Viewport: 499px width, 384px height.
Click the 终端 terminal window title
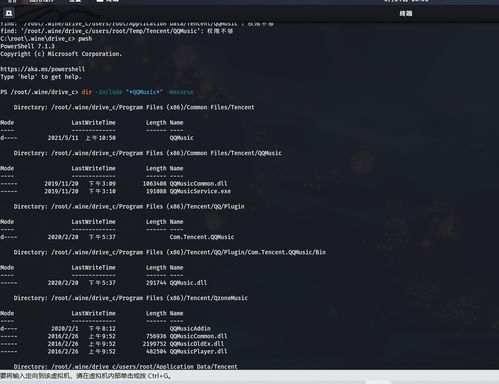point(406,13)
